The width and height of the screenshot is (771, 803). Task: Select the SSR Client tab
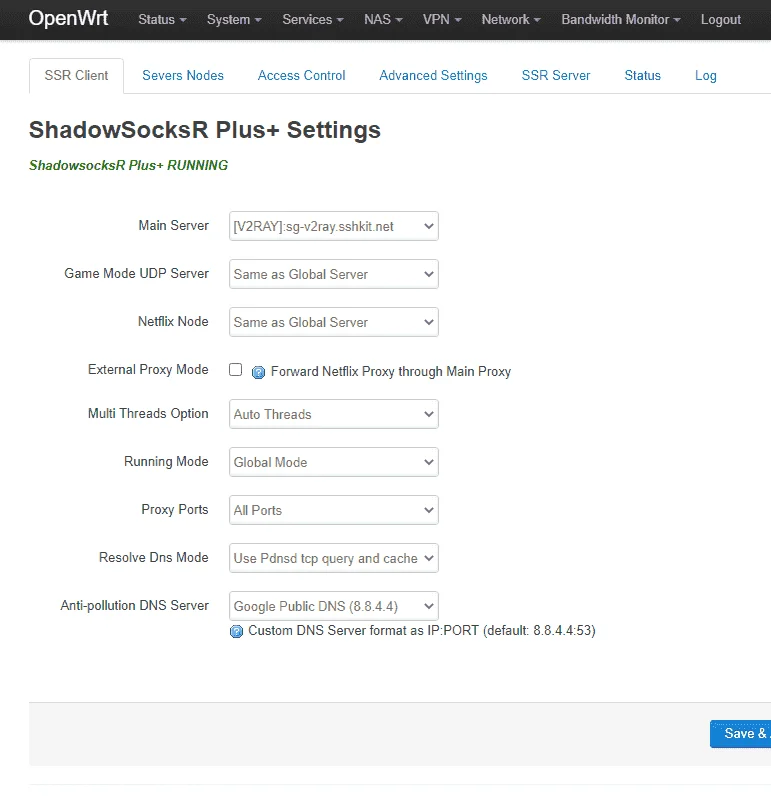[x=76, y=76]
